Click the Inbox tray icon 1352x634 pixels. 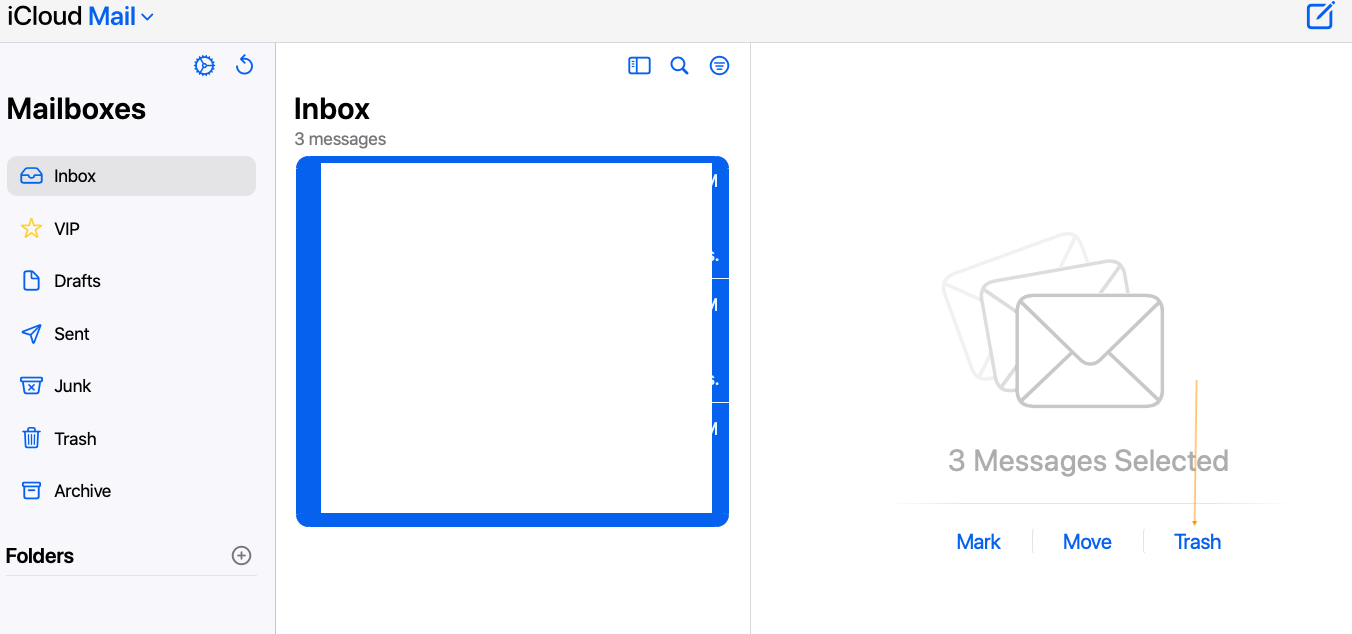(x=32, y=176)
